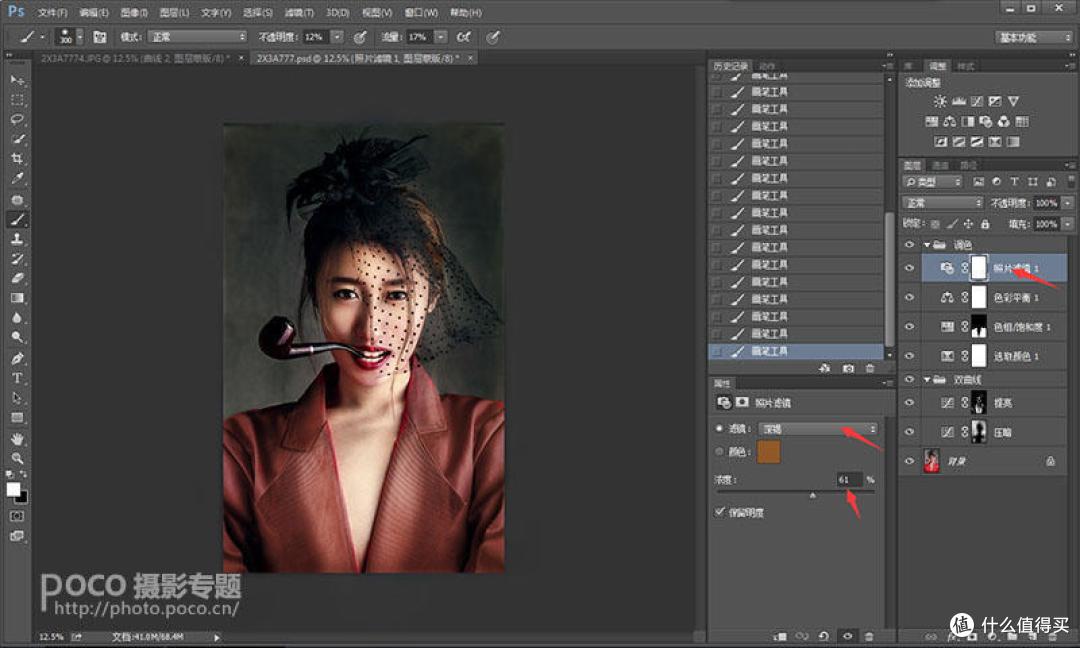
Task: Toggle the brush panel icon in options bar
Action: click(x=100, y=37)
